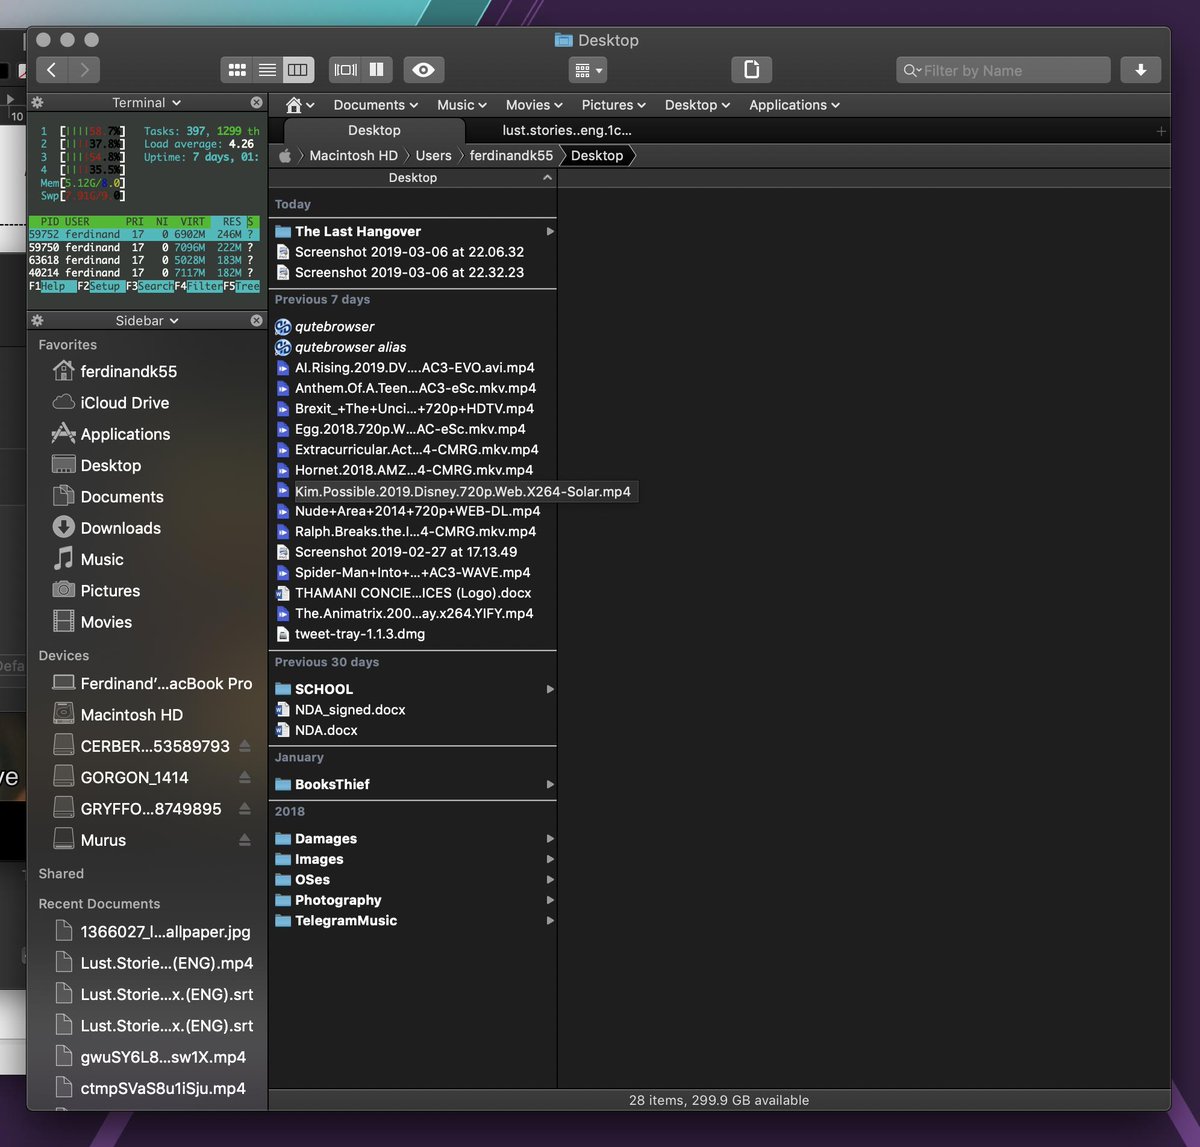The height and width of the screenshot is (1147, 1200).
Task: Open Pictures menu in favorites bar
Action: click(x=613, y=105)
